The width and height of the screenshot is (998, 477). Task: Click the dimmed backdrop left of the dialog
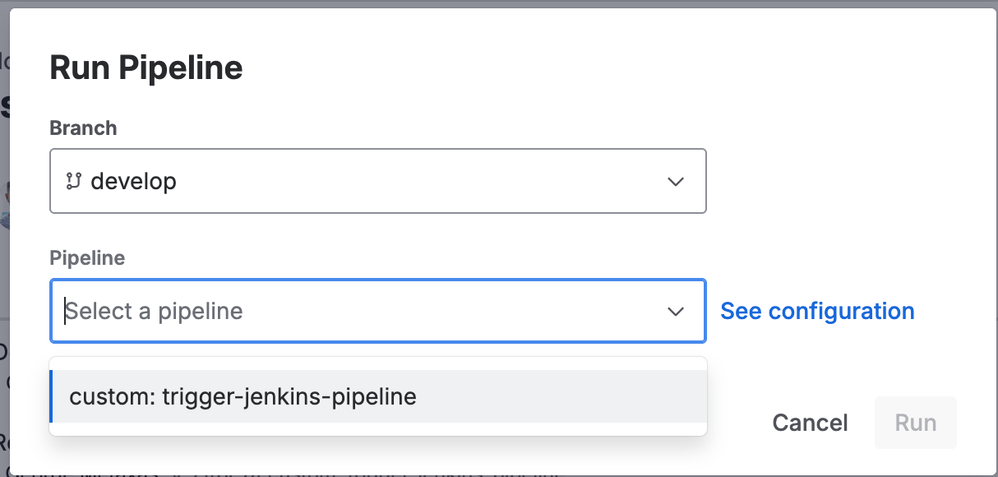(4, 255)
